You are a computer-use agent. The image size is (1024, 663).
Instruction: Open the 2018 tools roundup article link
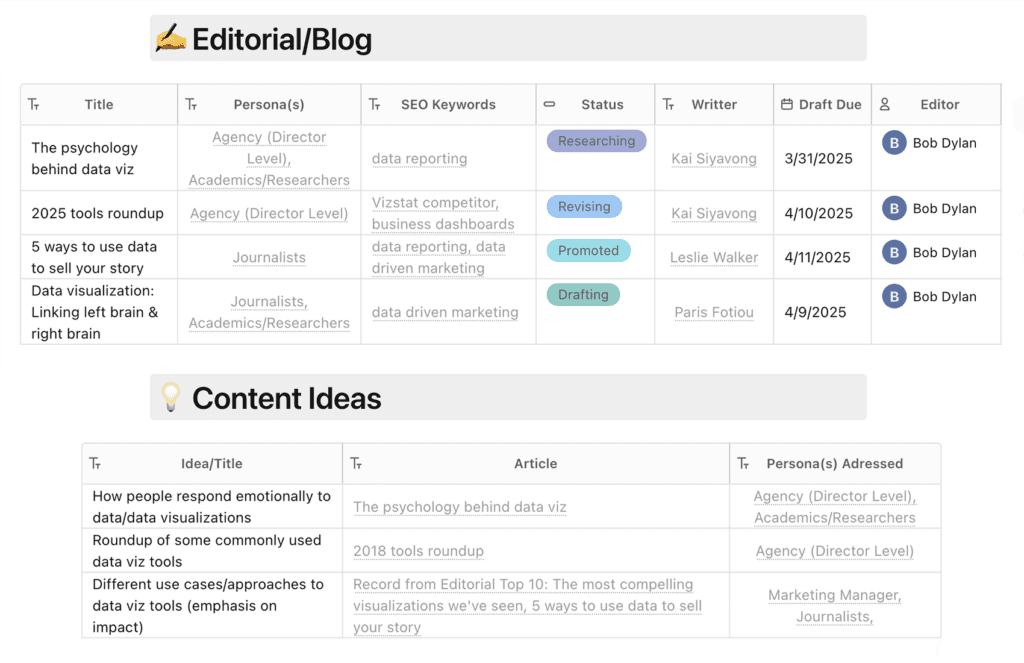[418, 551]
